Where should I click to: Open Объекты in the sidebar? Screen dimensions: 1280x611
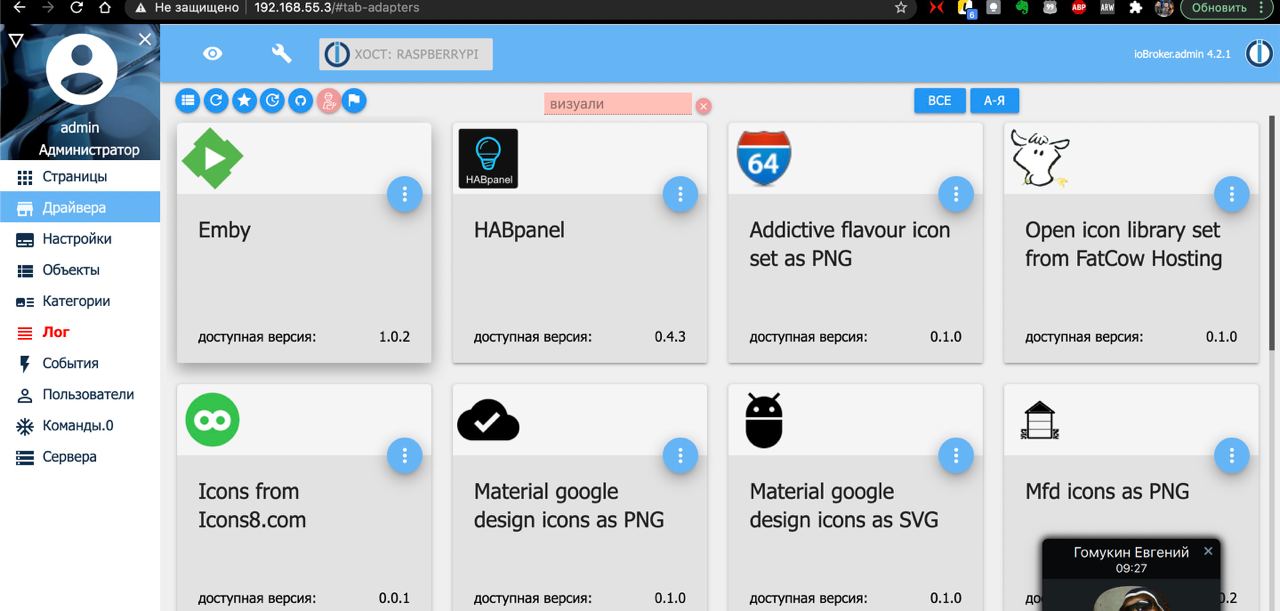pos(80,270)
